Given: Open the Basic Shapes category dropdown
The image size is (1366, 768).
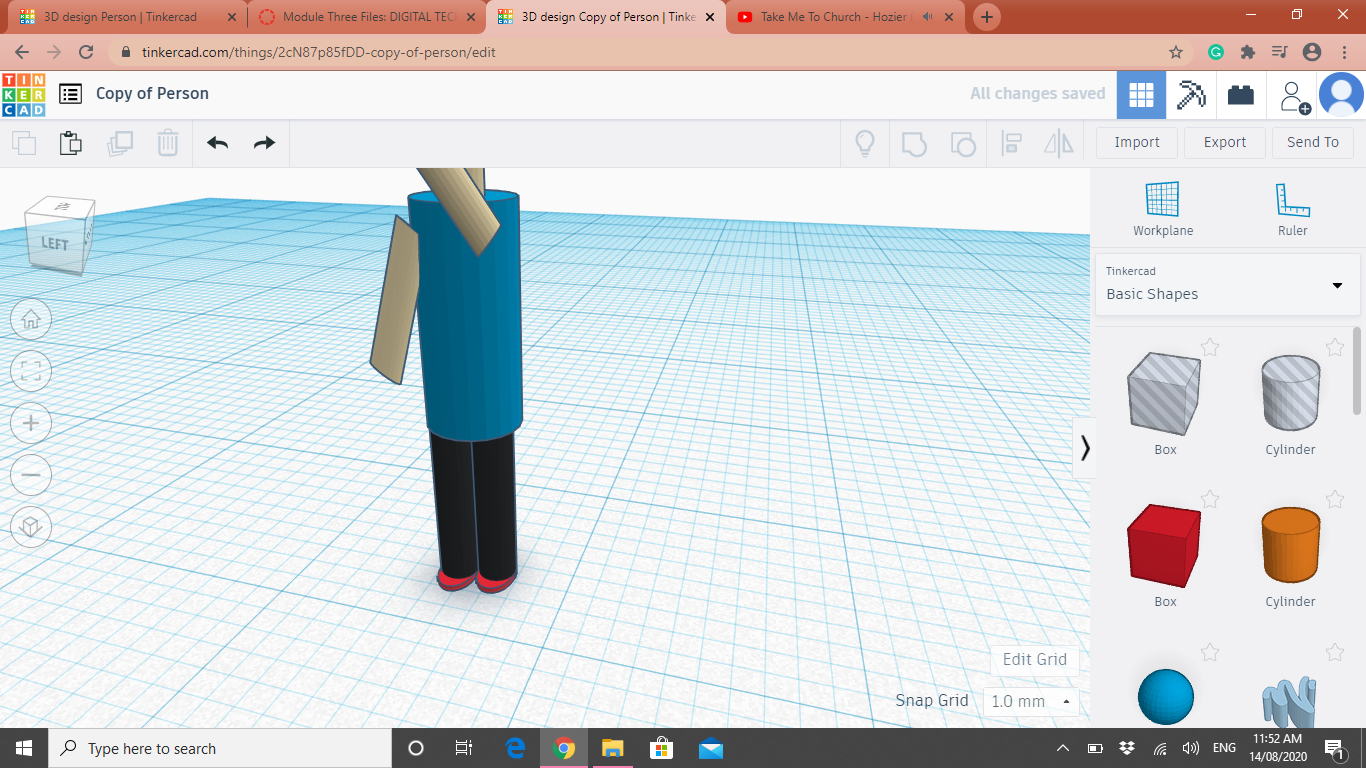Looking at the screenshot, I should 1227,284.
